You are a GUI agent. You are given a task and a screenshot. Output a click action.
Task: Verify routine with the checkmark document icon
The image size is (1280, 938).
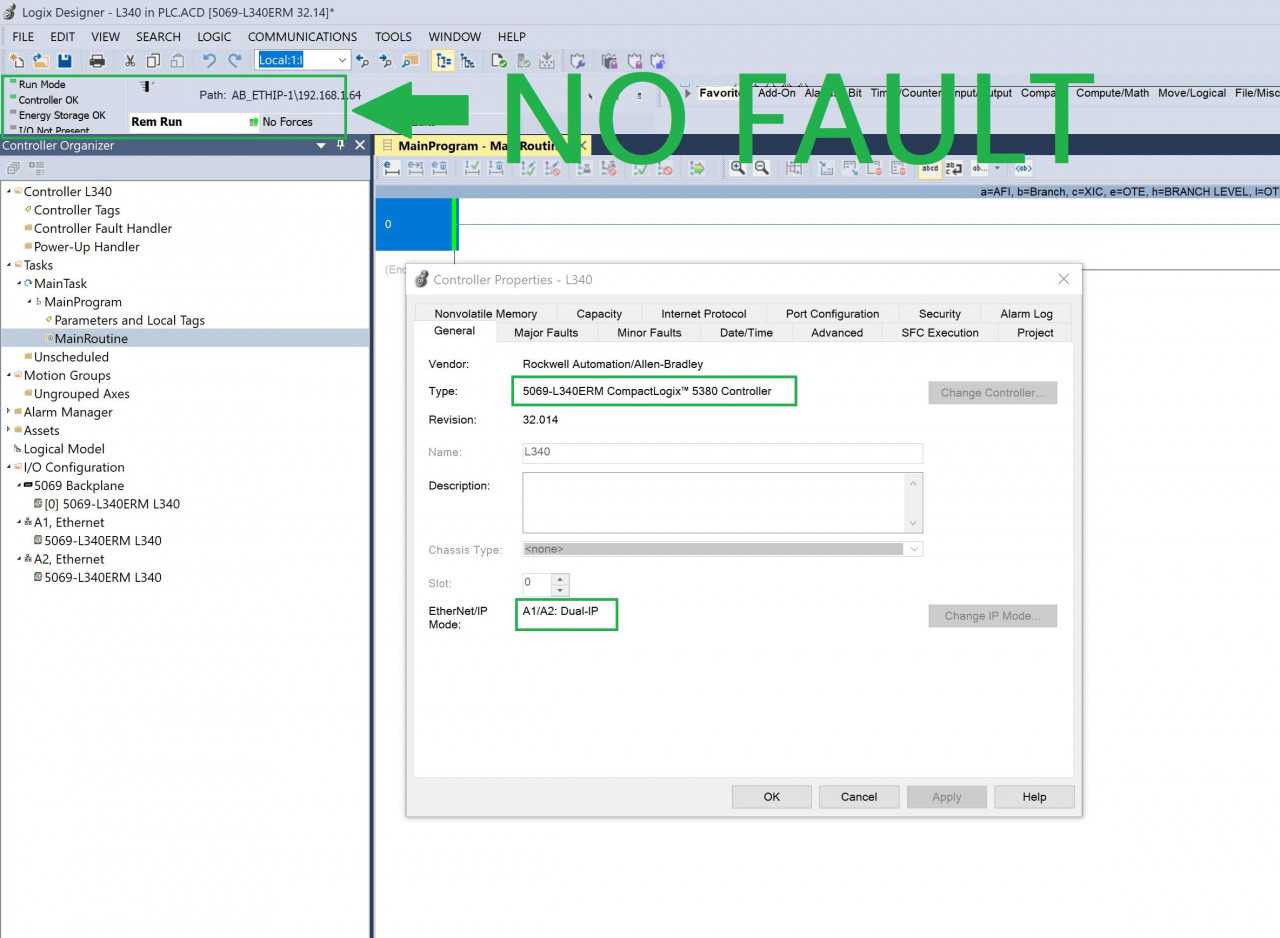(498, 60)
